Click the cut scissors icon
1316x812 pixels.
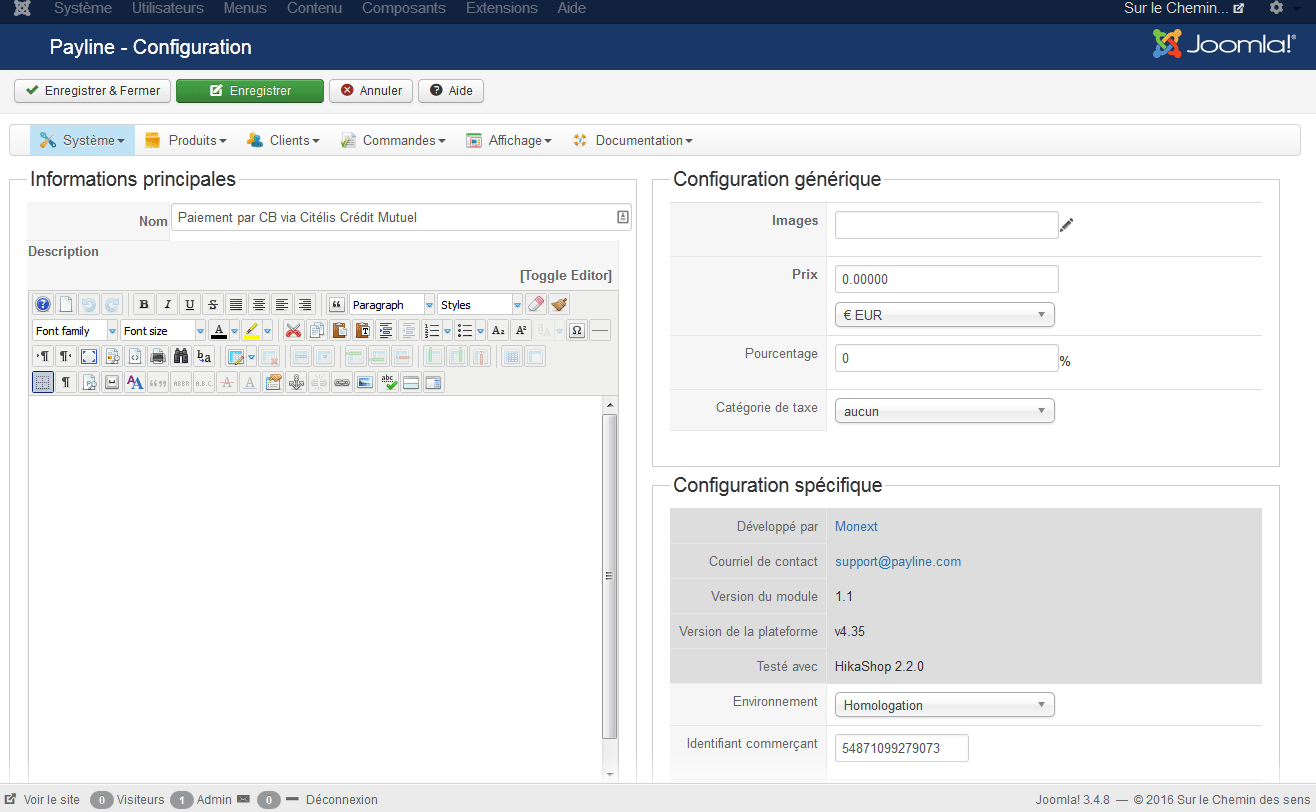(x=293, y=331)
